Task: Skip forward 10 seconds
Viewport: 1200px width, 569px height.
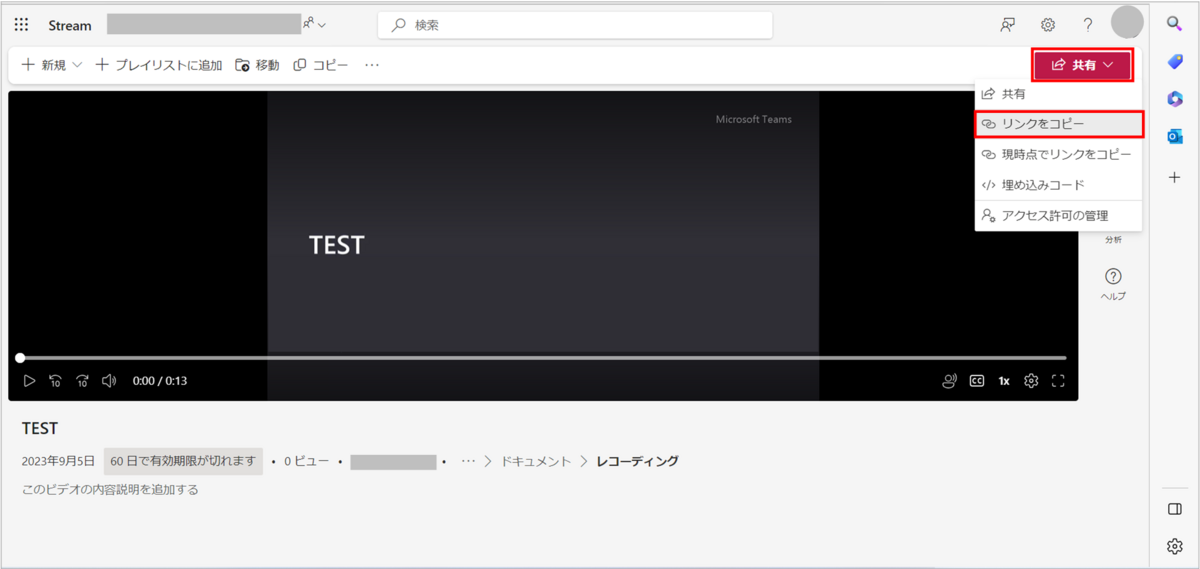Action: coord(83,381)
